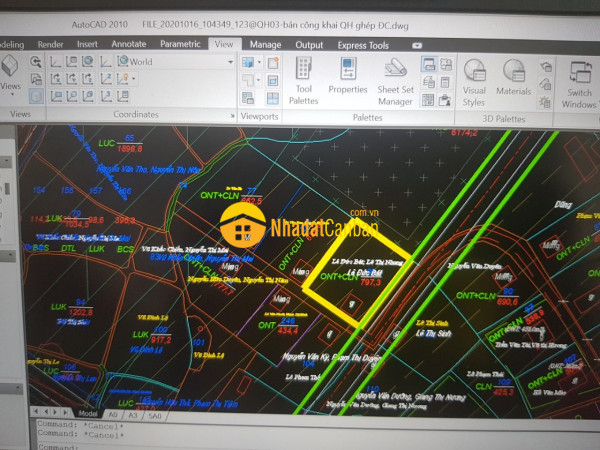Open the Parametric ribbon tab

[x=180, y=44]
